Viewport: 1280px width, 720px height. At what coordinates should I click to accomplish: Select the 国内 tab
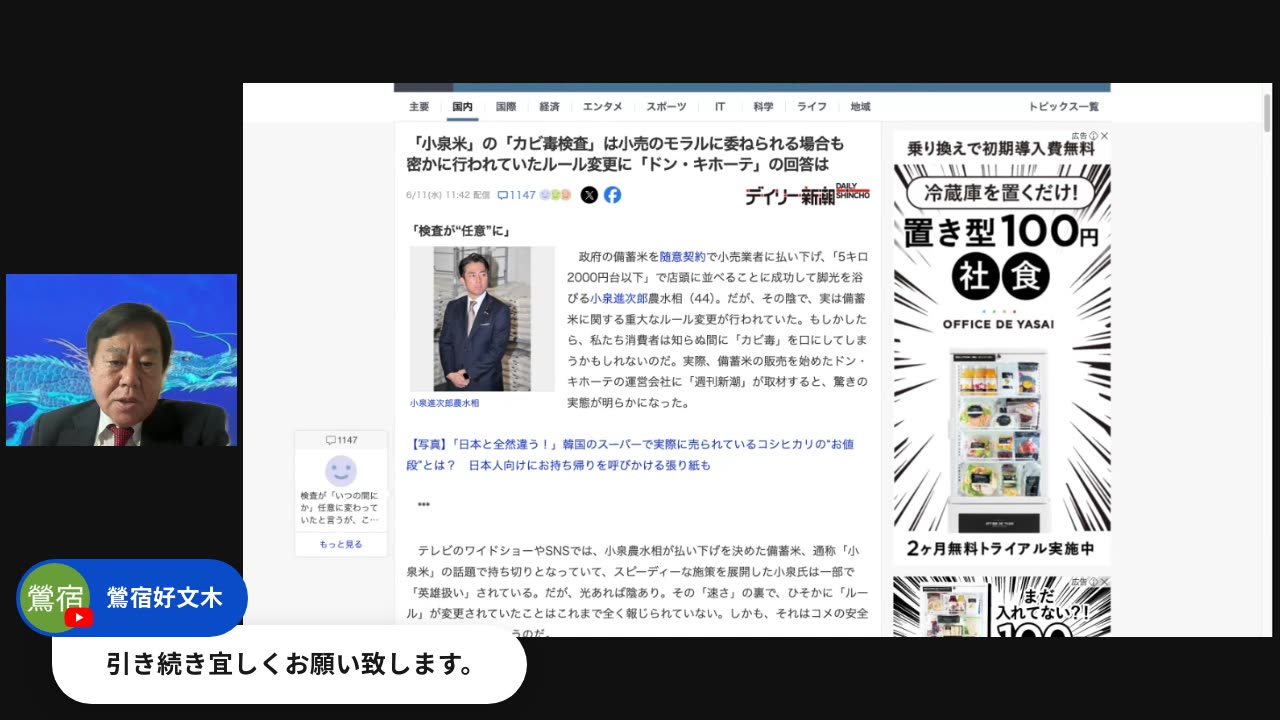pyautogui.click(x=462, y=107)
